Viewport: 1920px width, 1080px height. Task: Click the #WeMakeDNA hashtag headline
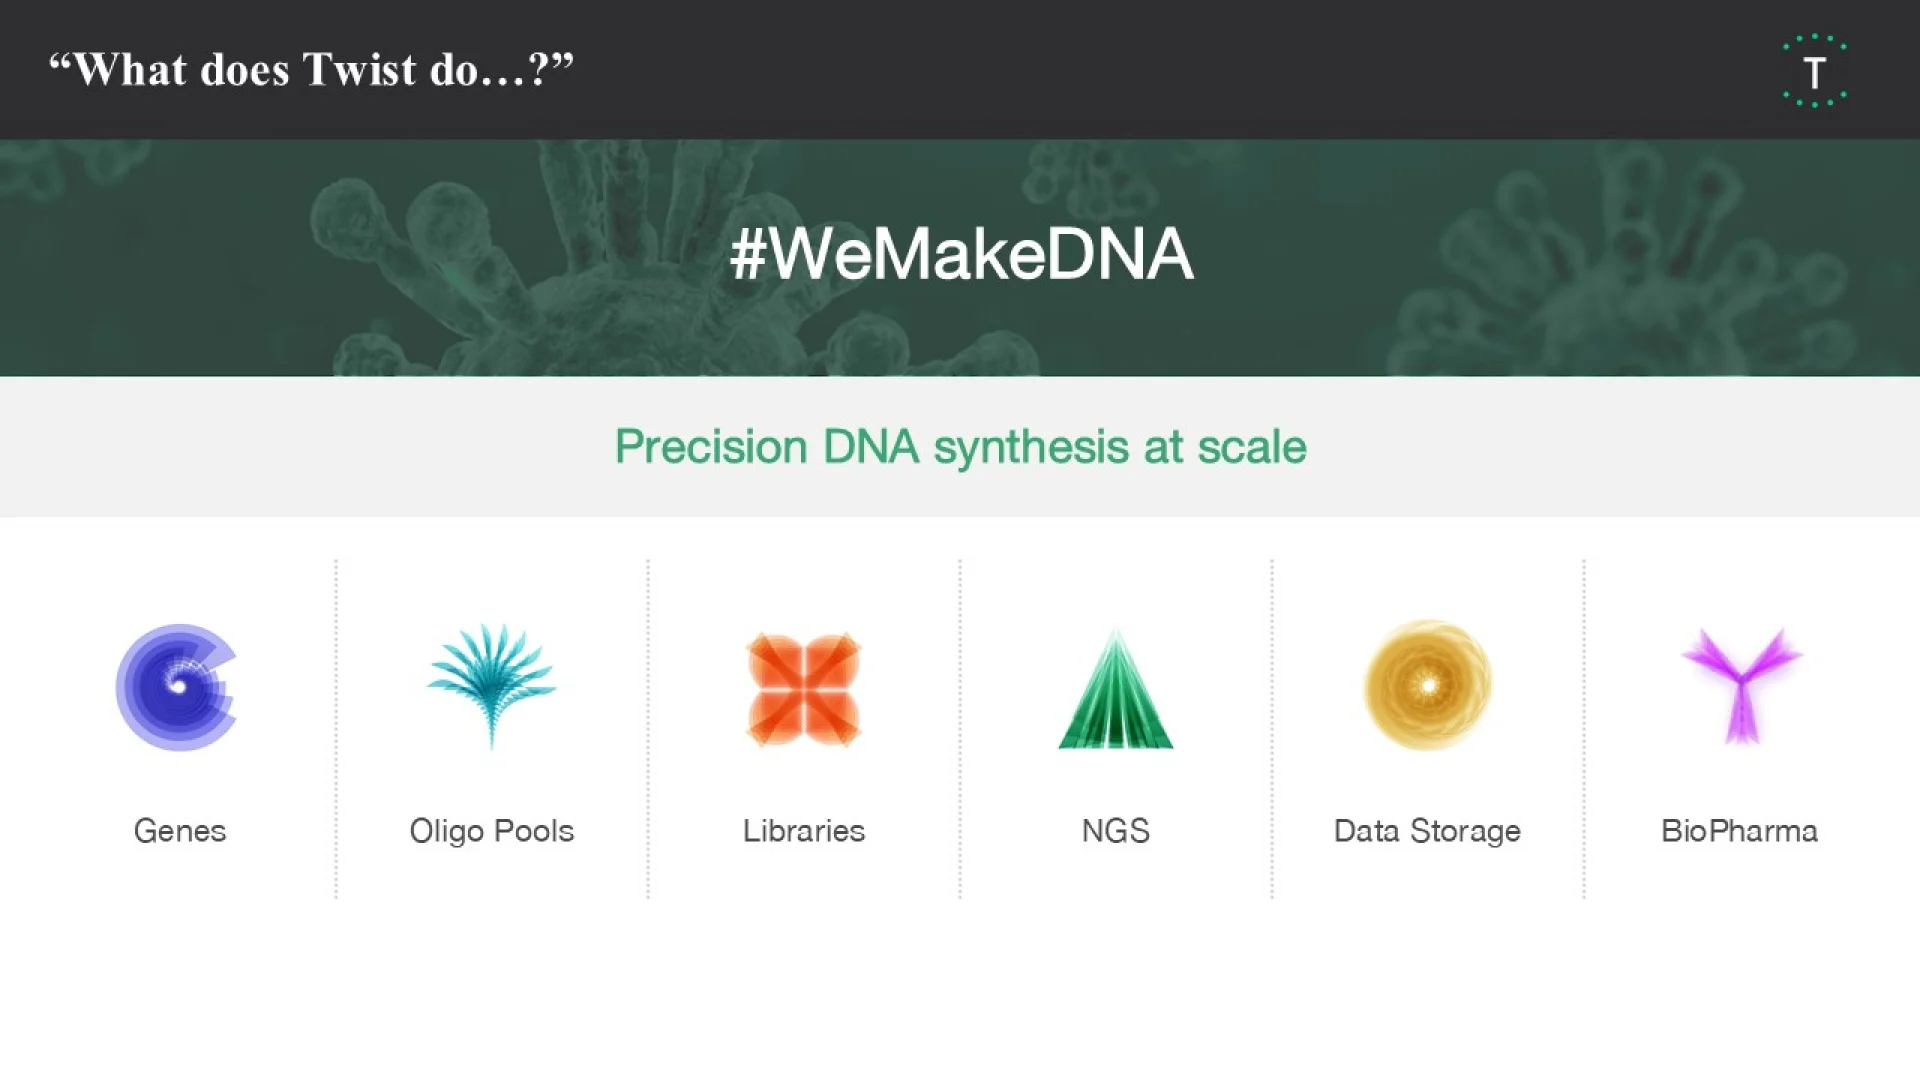pos(961,254)
